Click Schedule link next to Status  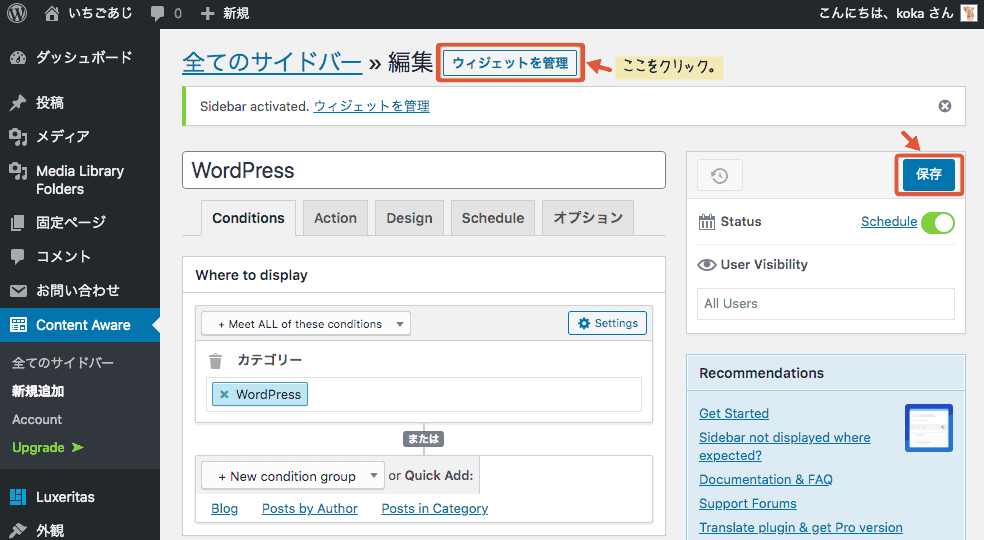pyautogui.click(x=889, y=222)
